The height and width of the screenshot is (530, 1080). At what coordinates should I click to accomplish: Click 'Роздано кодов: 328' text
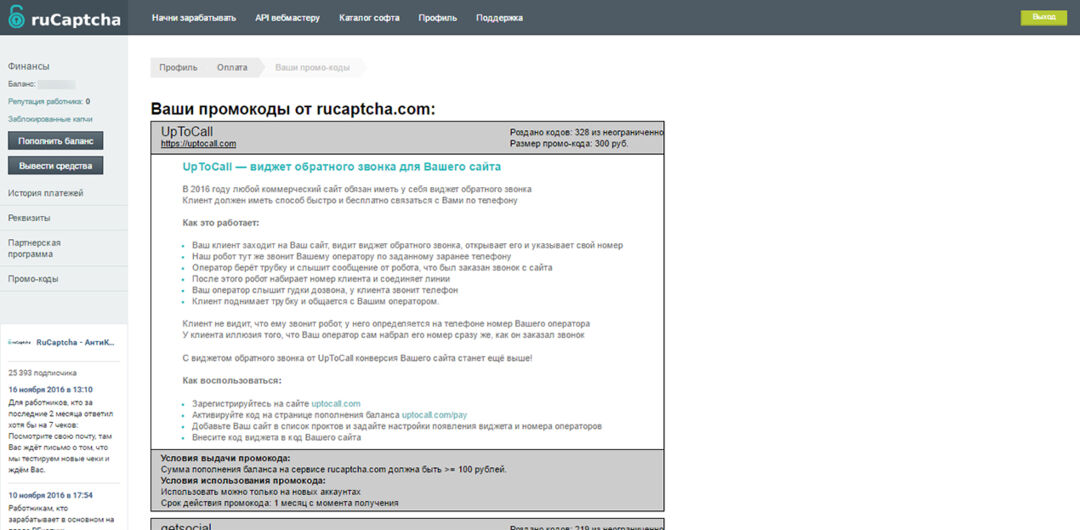click(587, 132)
